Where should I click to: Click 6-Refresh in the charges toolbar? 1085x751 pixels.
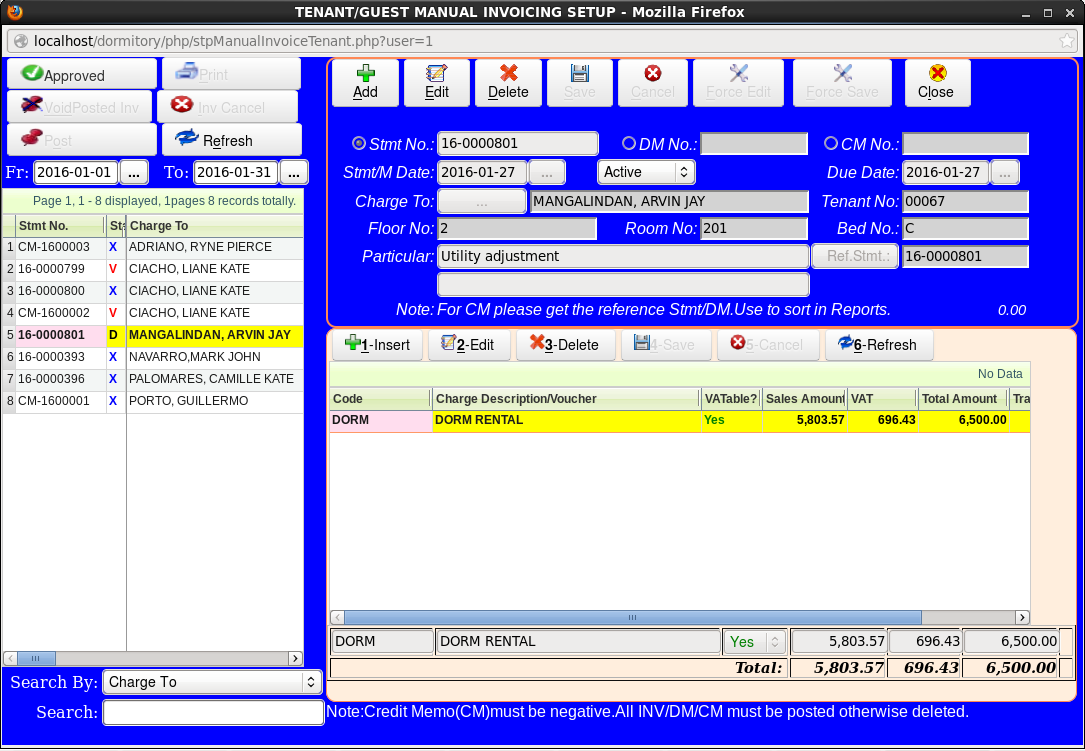[x=878, y=345]
